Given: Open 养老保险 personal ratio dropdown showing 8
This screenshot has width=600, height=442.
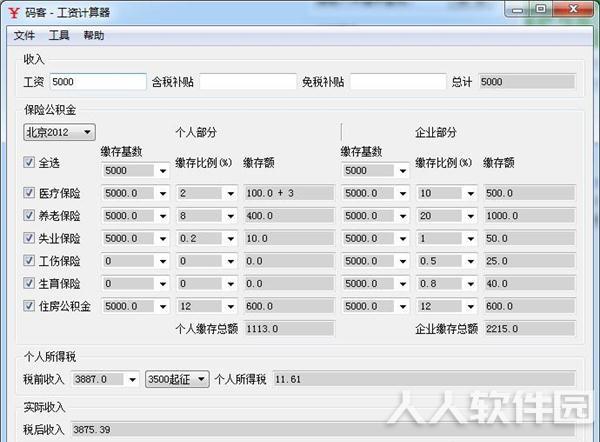Looking at the screenshot, I should 207,216.
